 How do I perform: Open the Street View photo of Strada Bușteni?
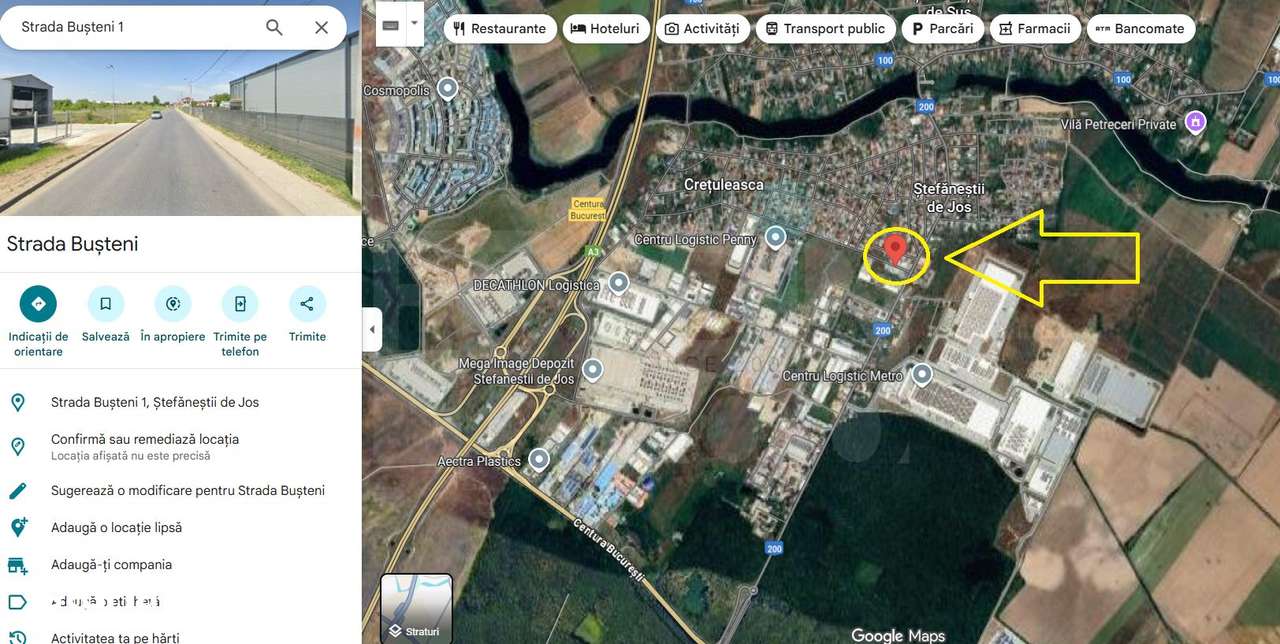(x=180, y=133)
